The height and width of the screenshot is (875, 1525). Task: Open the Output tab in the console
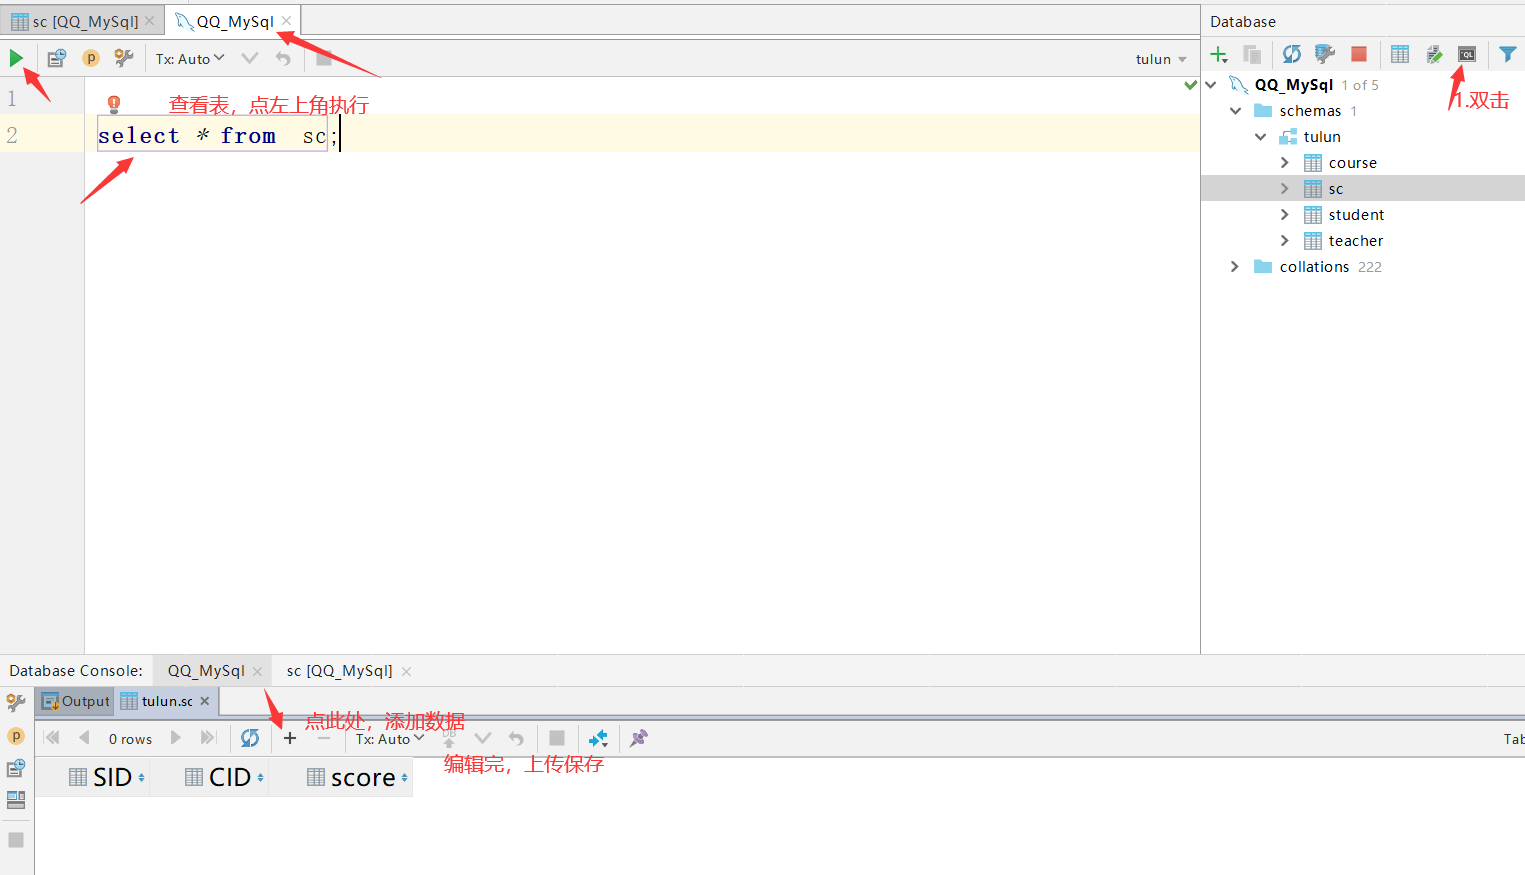pos(75,701)
